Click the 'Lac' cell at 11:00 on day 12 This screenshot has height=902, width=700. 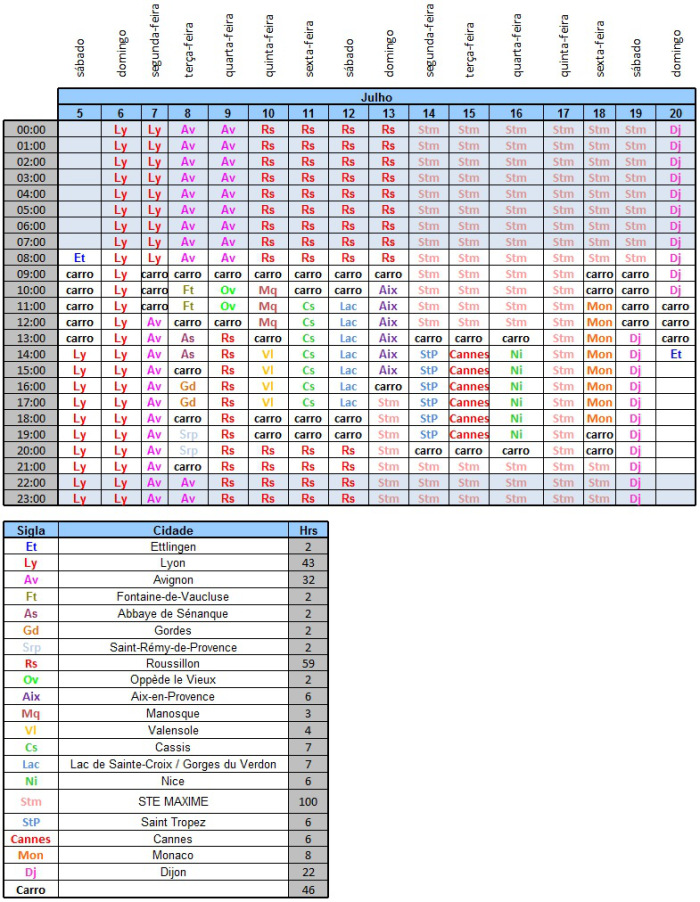click(x=348, y=306)
